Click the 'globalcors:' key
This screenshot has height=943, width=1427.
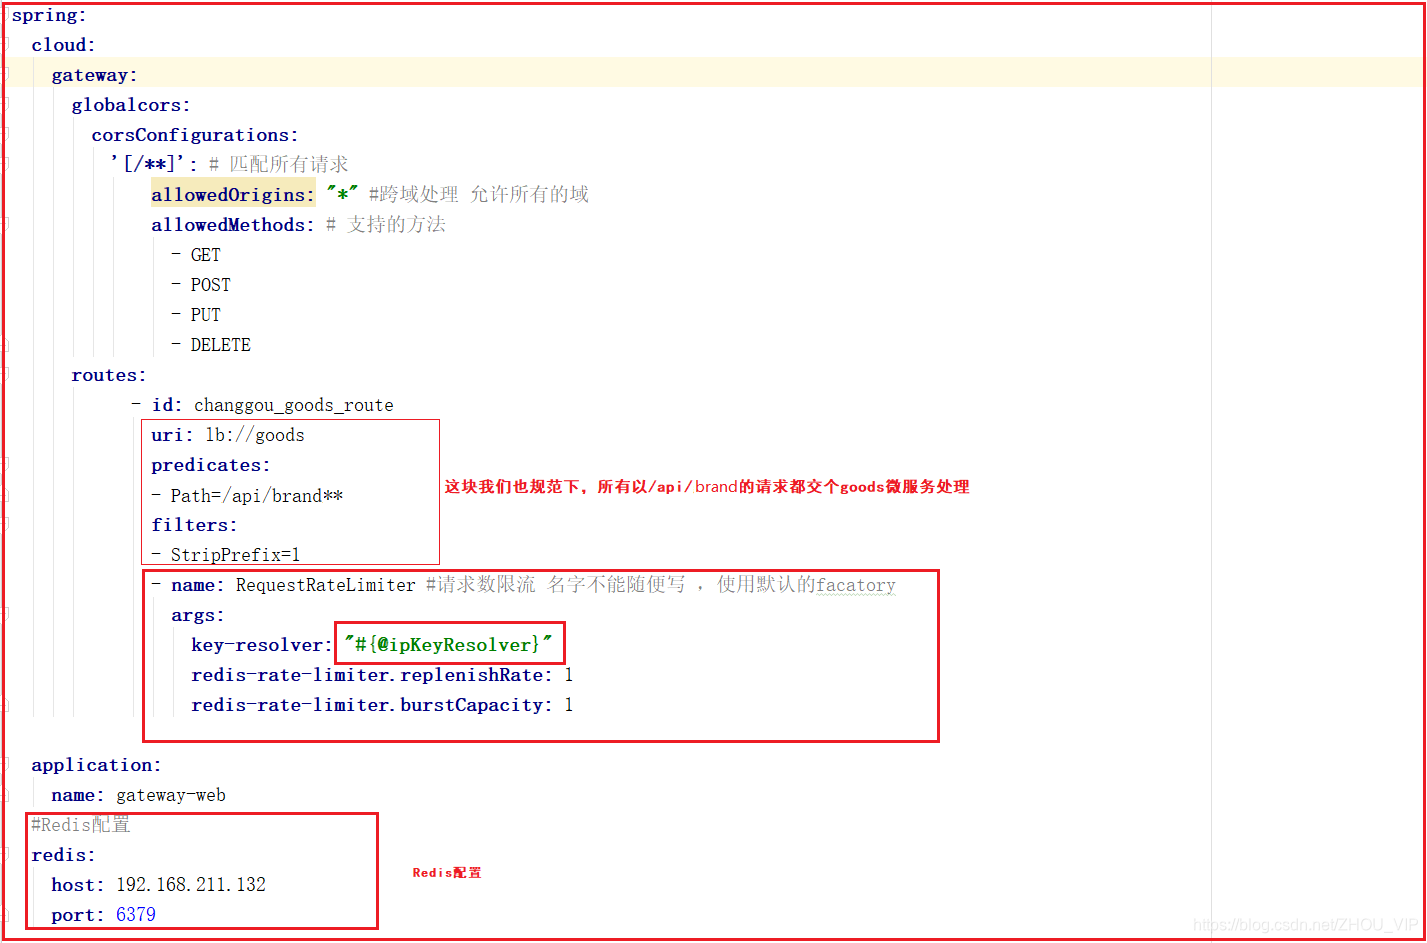[x=130, y=105]
